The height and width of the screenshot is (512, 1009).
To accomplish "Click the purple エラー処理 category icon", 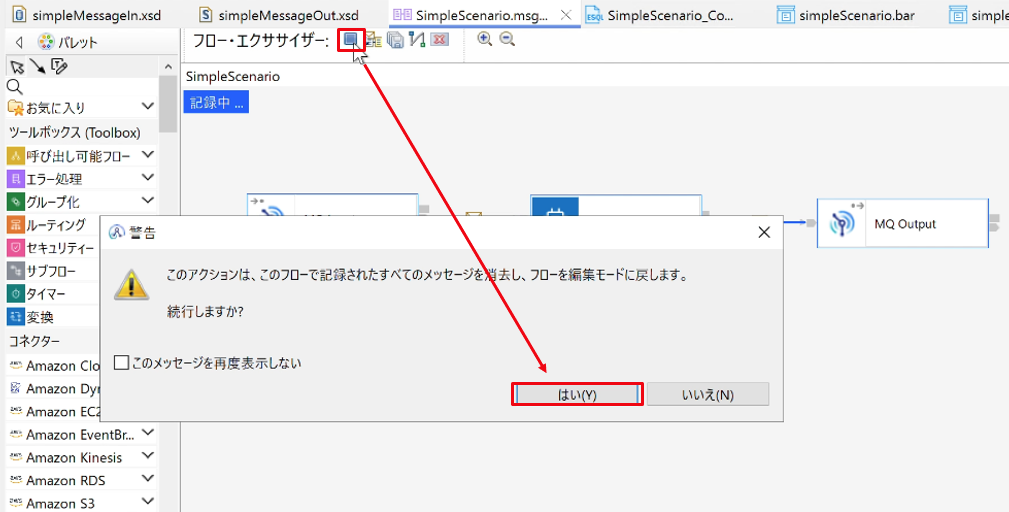I will (15, 179).
